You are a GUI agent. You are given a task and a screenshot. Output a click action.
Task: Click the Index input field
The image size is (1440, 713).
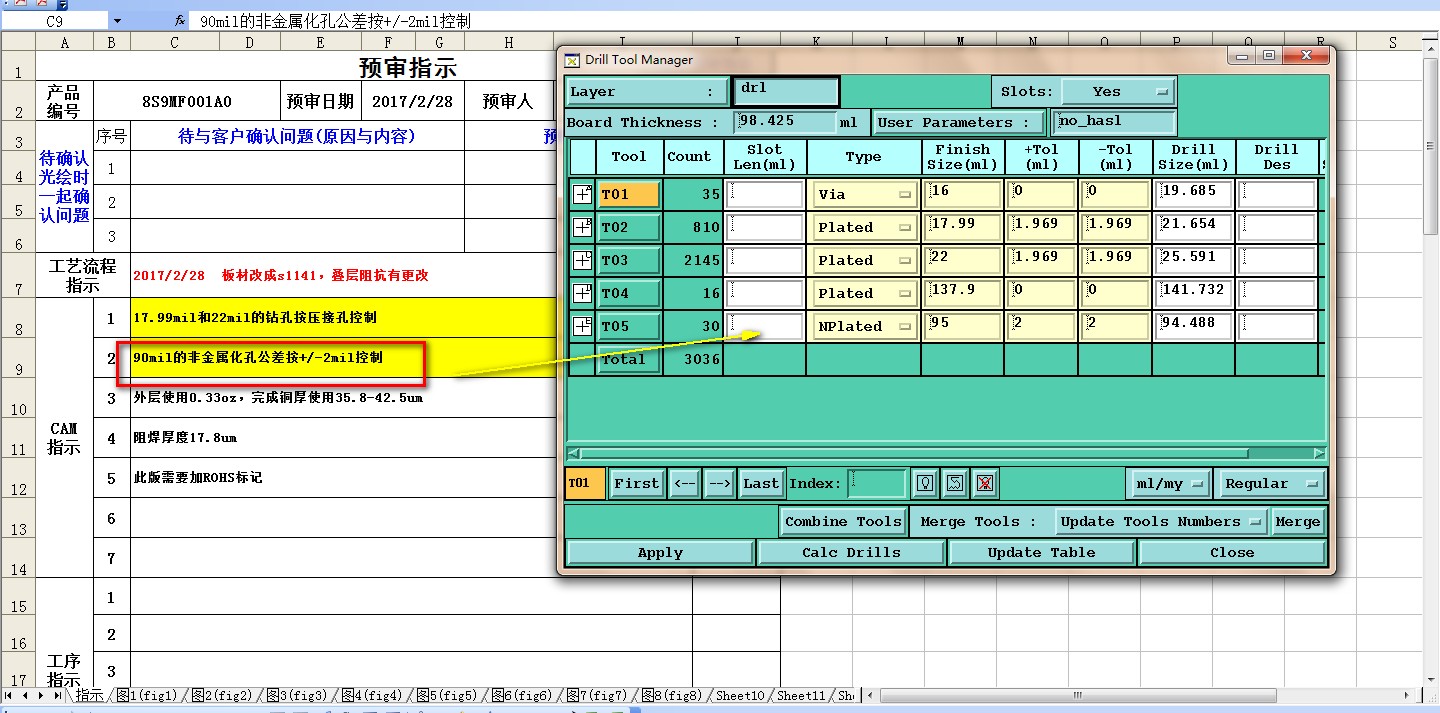(x=877, y=483)
